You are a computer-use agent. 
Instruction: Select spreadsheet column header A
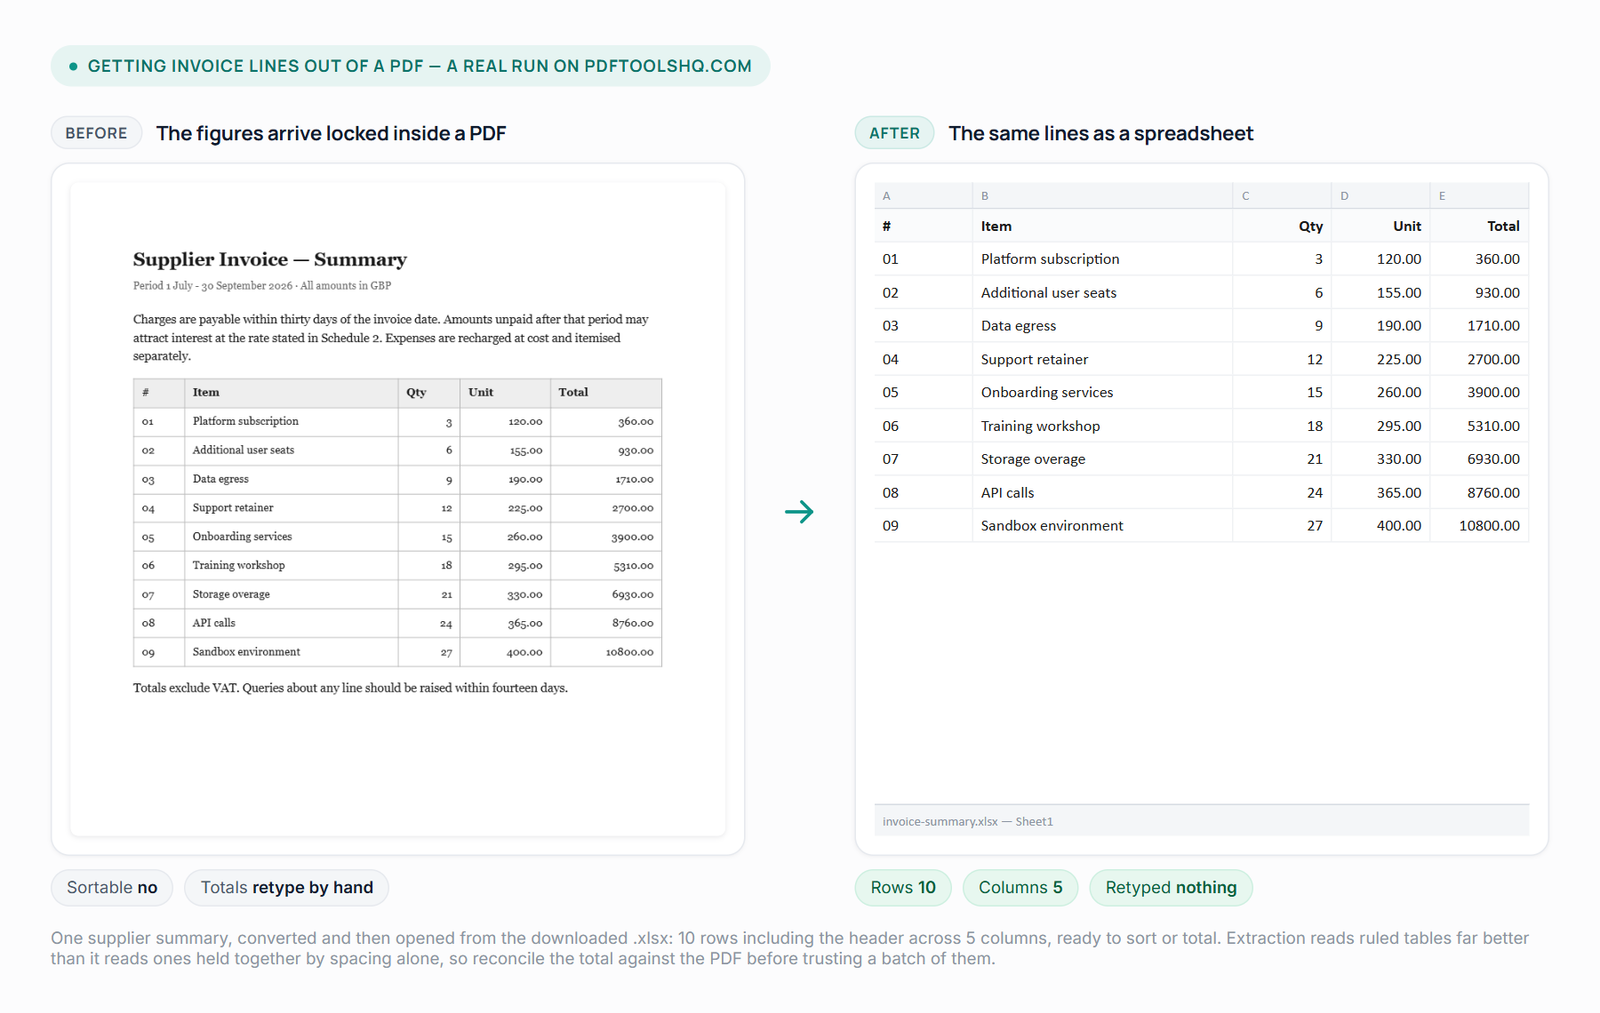tap(923, 196)
